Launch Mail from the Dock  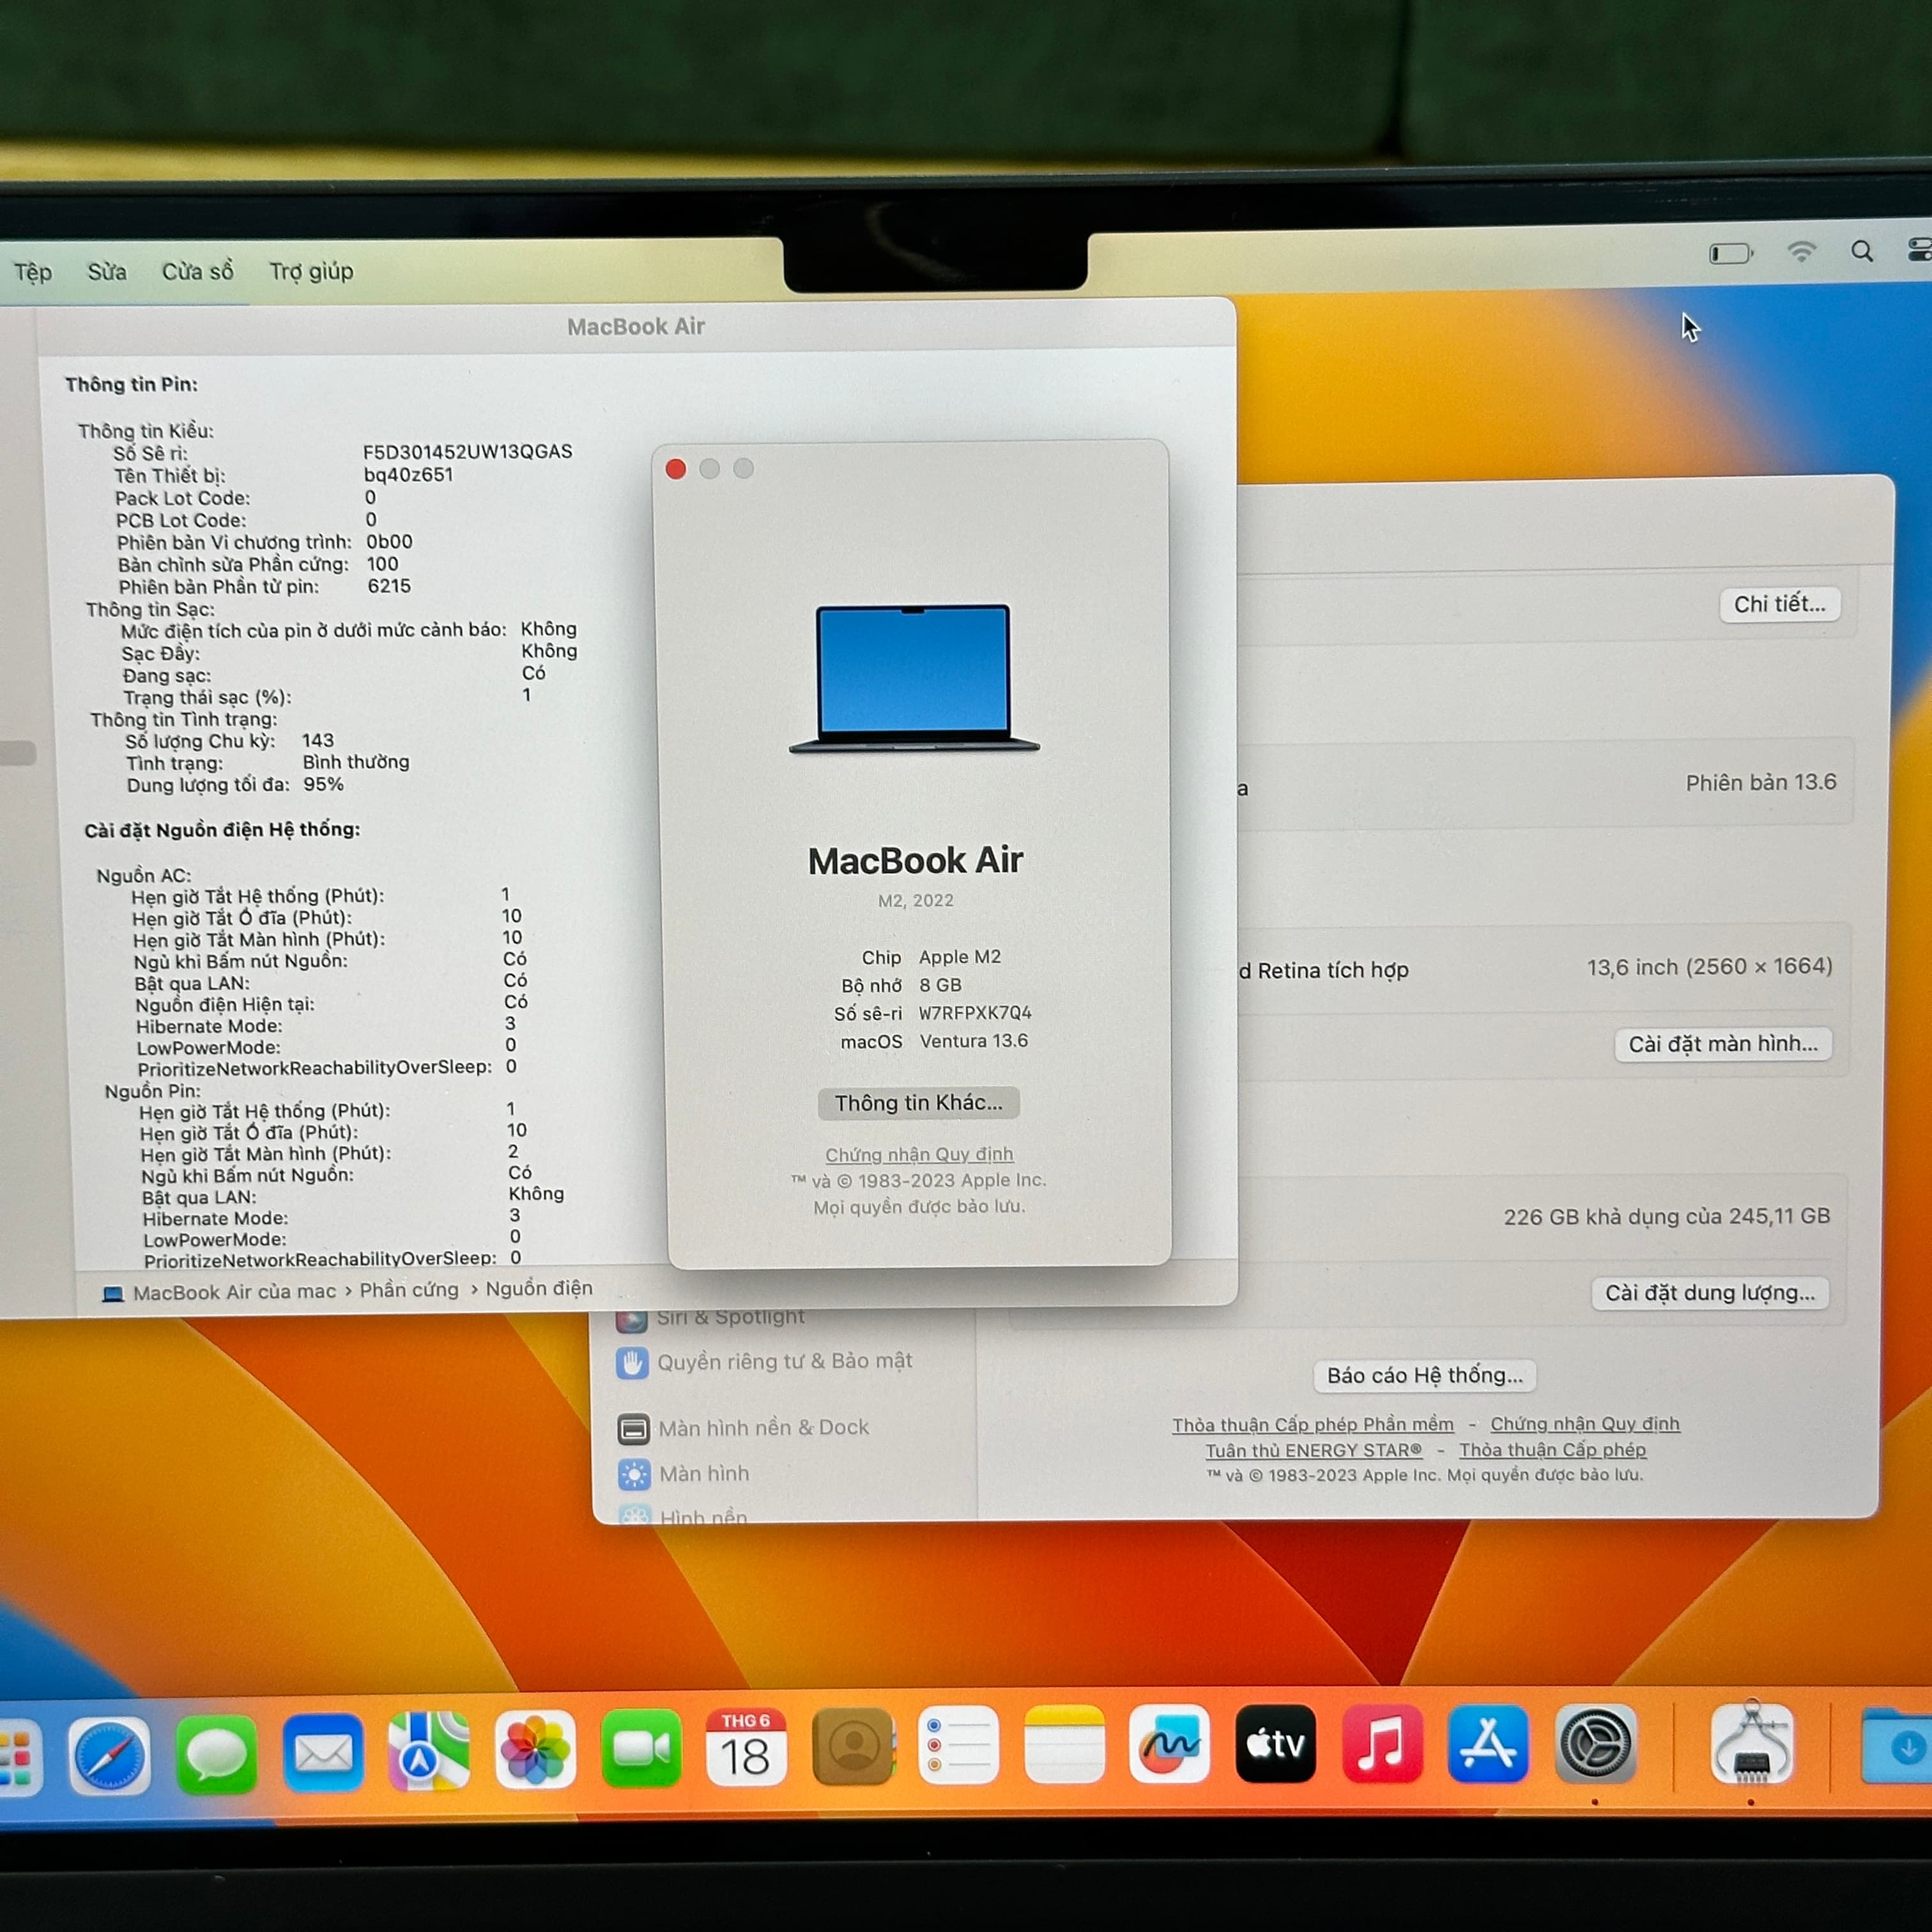tap(323, 1752)
